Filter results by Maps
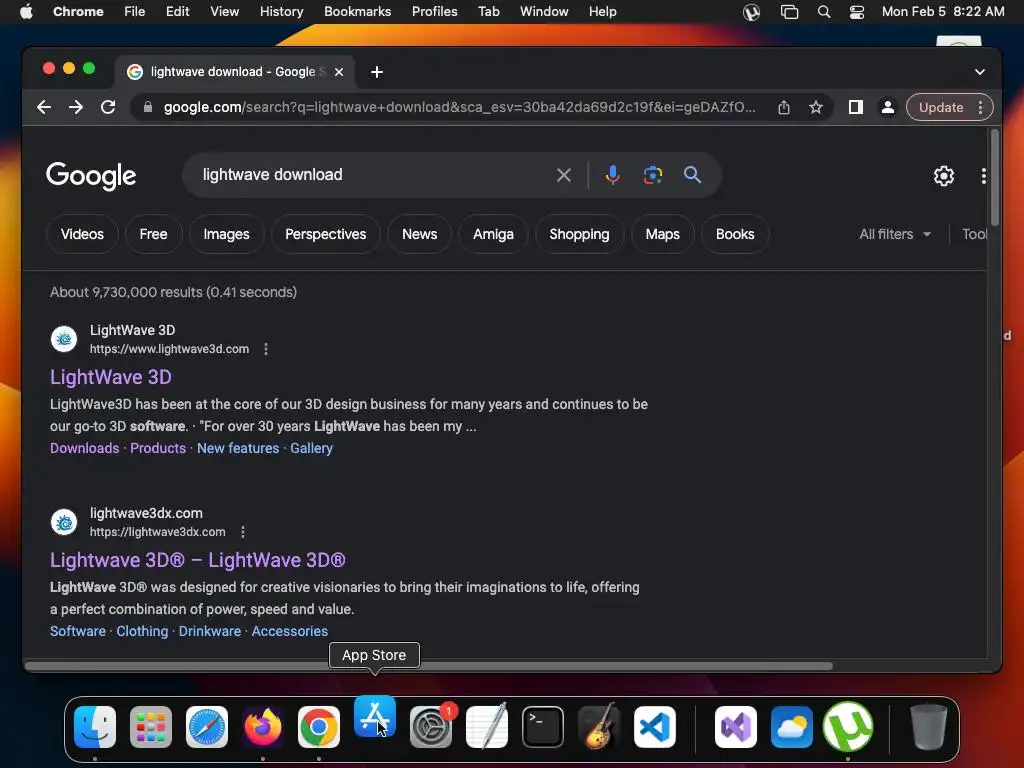Image resolution: width=1024 pixels, height=768 pixels. pyautogui.click(x=663, y=234)
